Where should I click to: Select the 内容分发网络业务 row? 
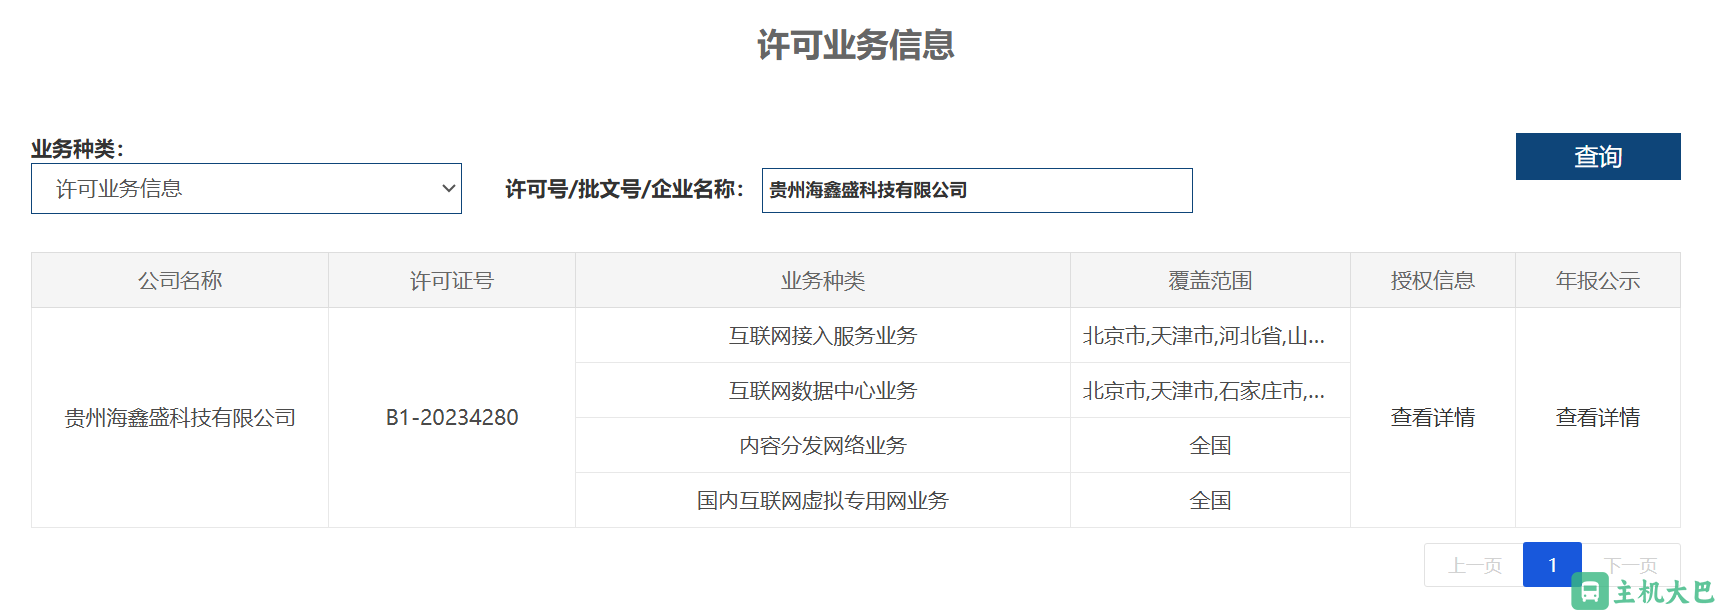point(822,446)
